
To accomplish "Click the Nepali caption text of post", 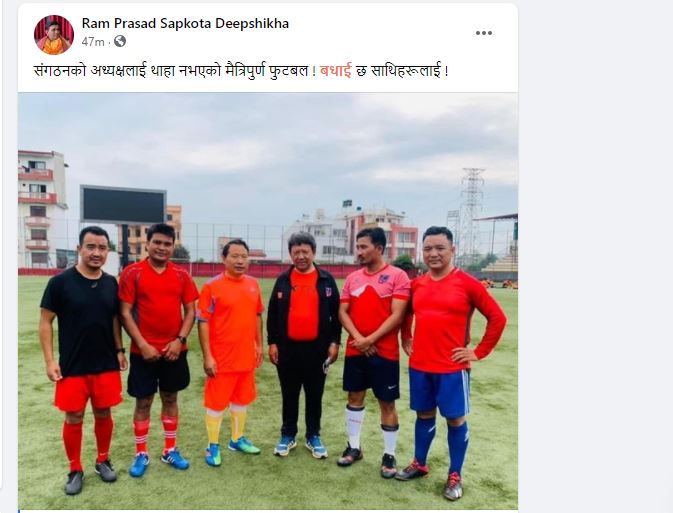I will pos(241,70).
